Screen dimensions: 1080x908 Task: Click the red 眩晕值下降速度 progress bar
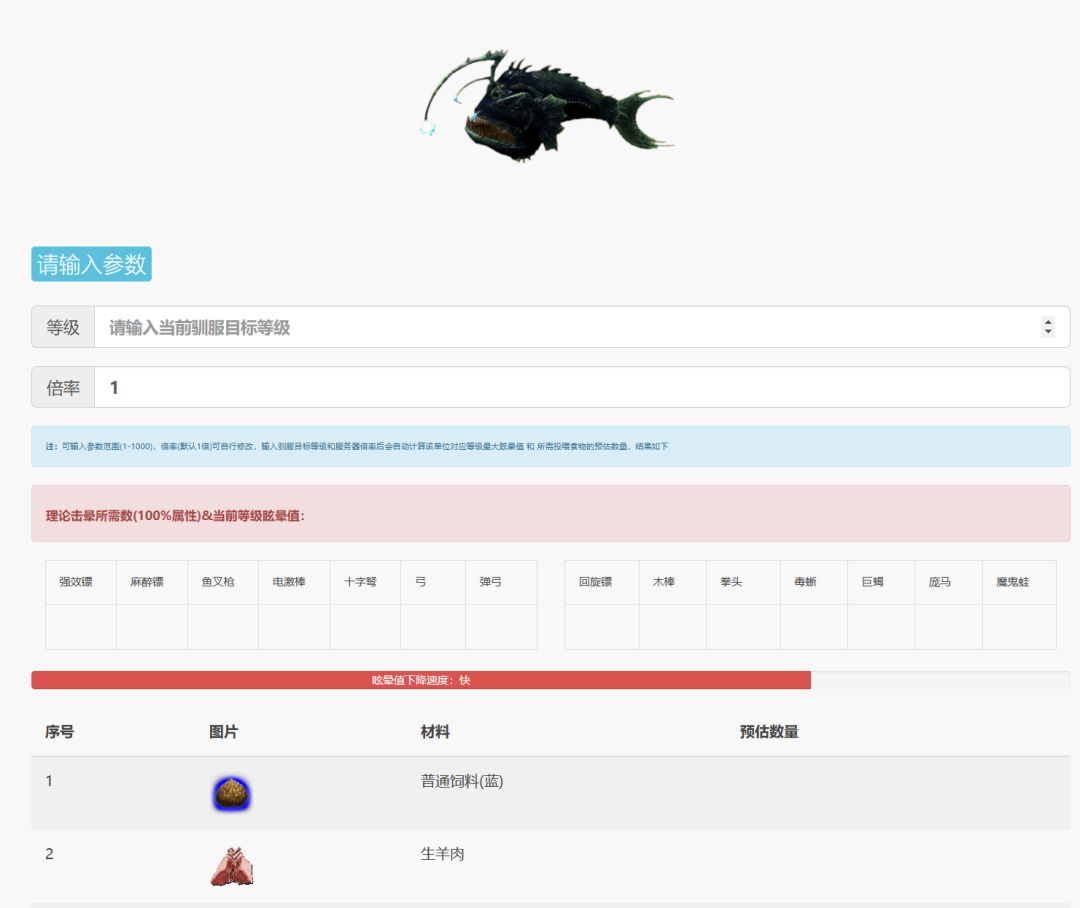click(421, 680)
